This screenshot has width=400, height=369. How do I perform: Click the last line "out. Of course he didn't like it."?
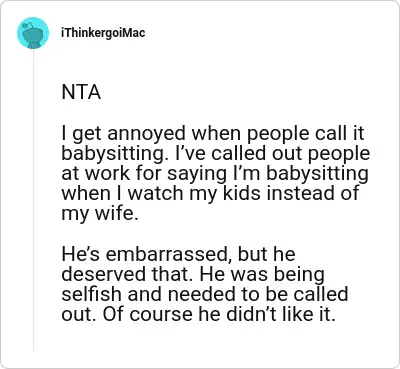pyautogui.click(x=198, y=314)
